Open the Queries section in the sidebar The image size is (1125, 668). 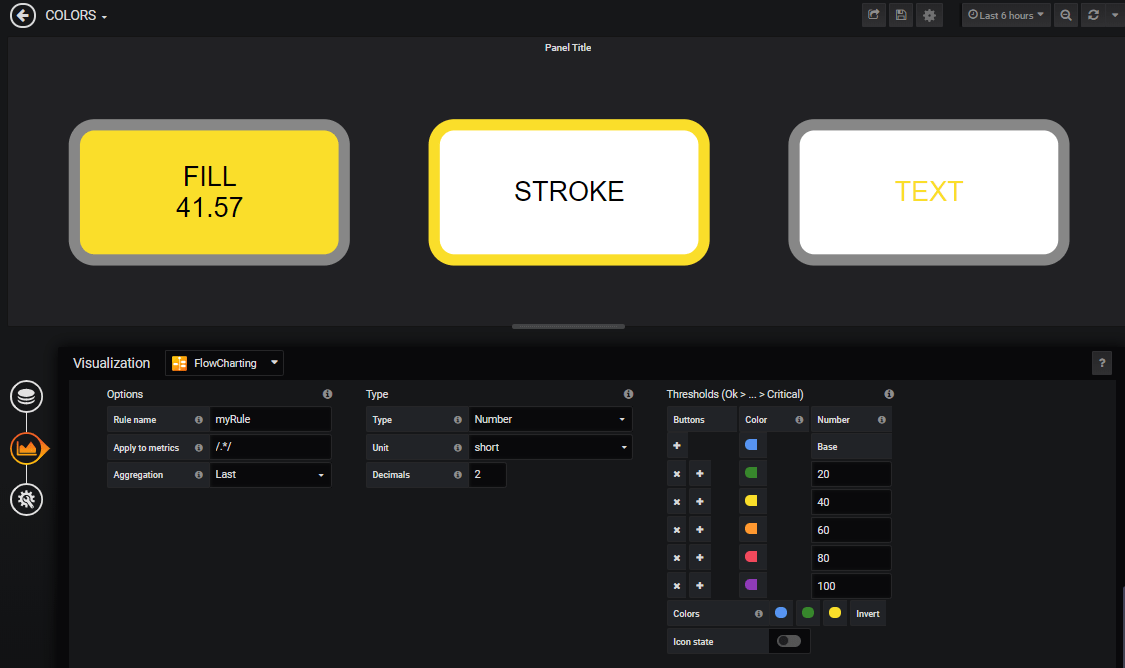26,396
